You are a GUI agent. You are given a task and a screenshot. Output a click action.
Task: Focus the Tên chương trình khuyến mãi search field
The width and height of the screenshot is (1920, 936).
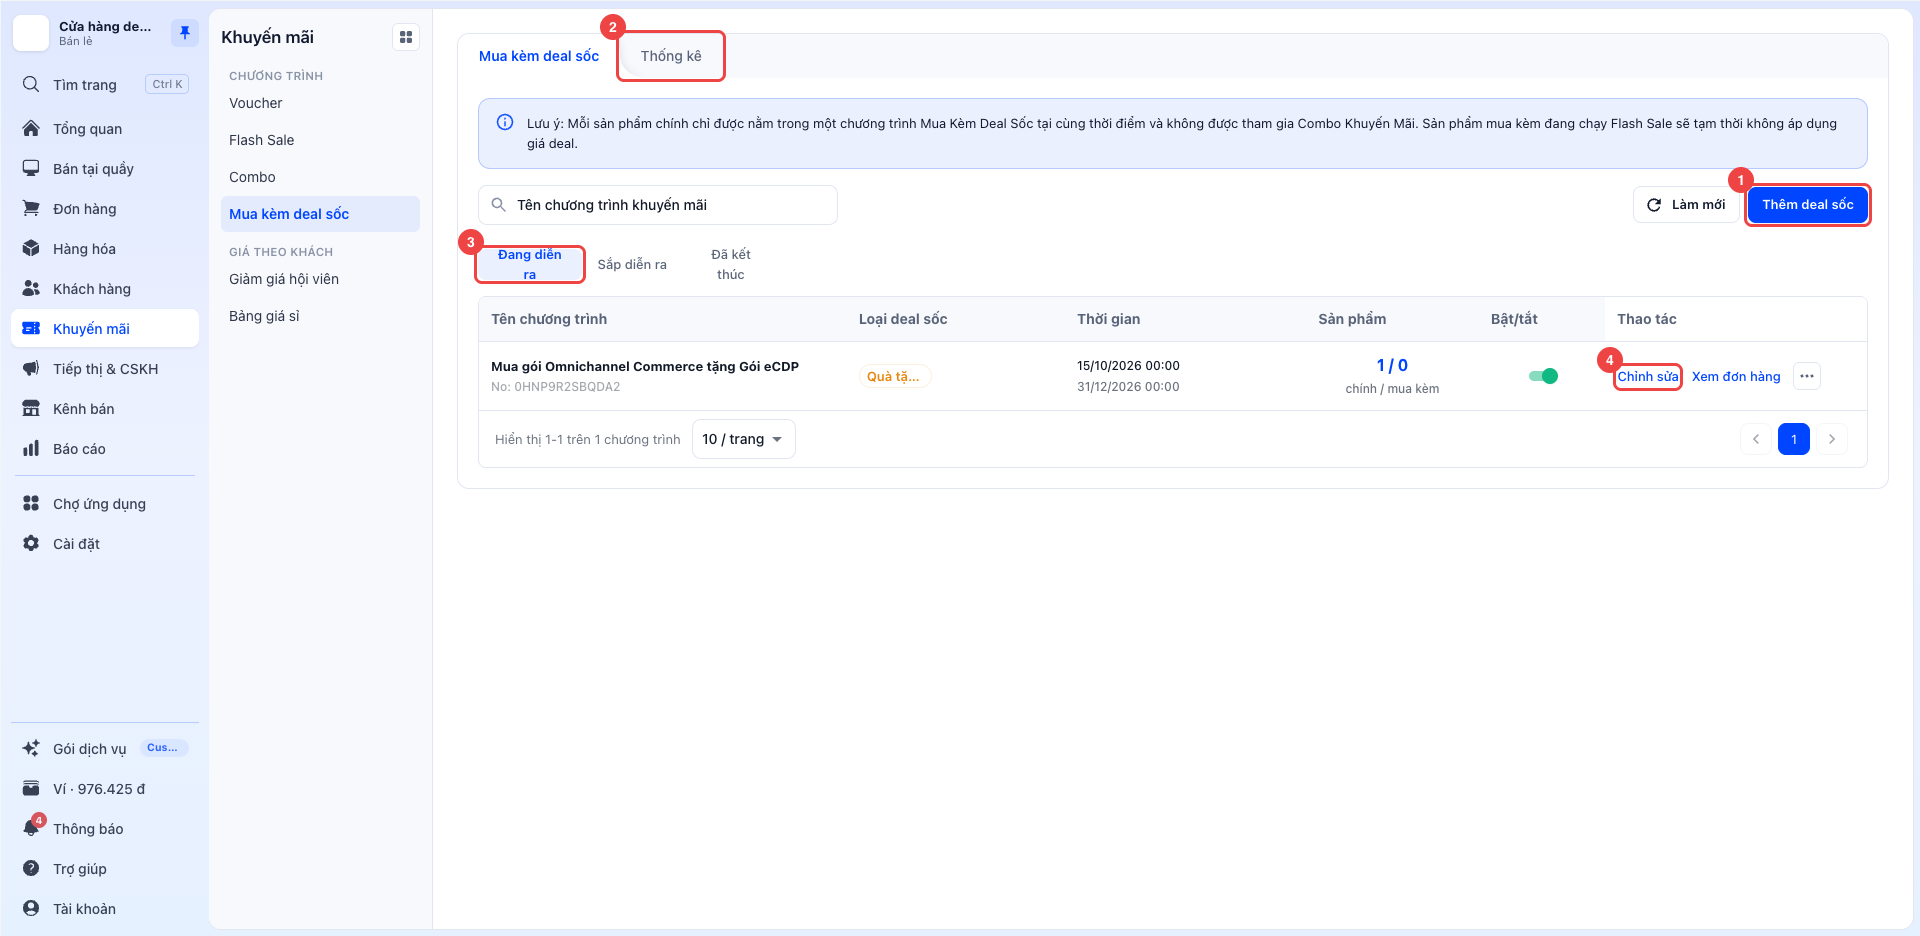(658, 205)
